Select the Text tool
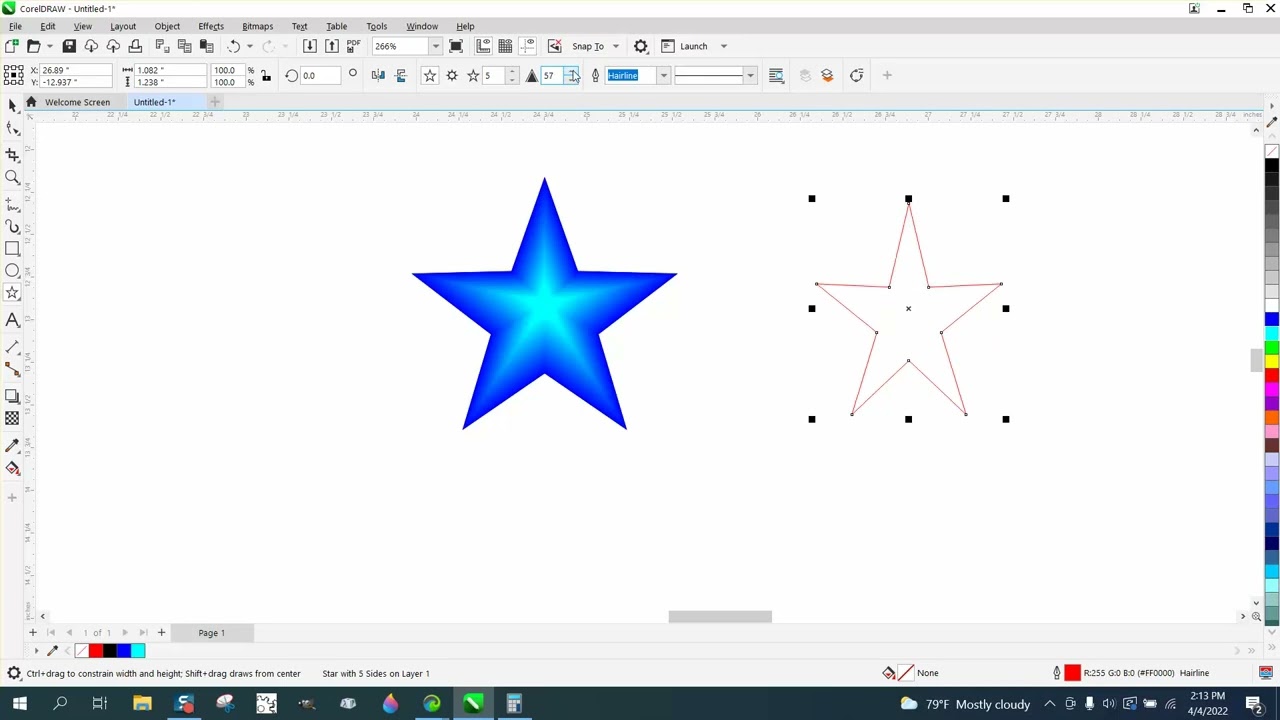 12,320
